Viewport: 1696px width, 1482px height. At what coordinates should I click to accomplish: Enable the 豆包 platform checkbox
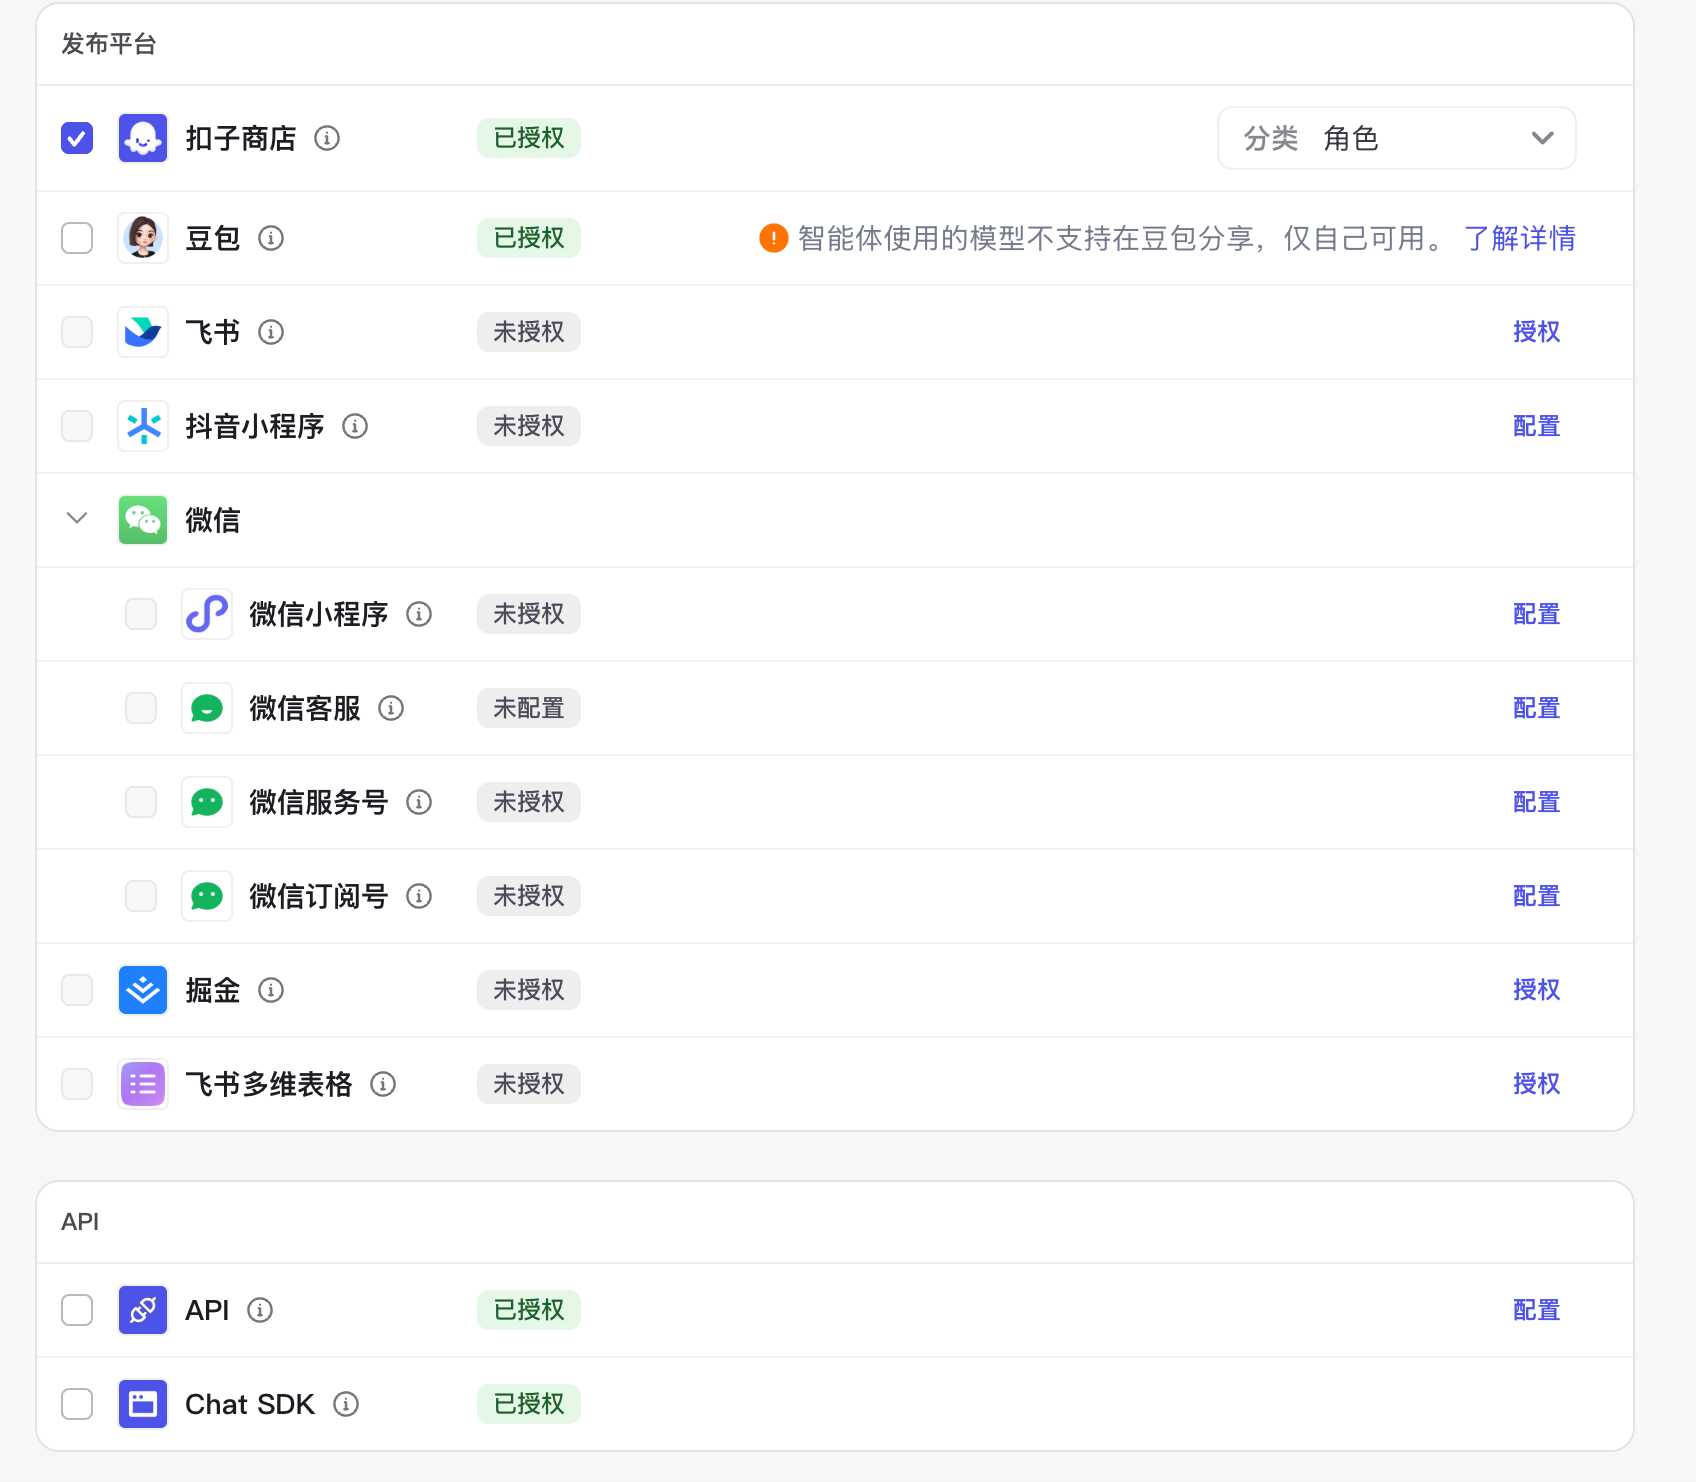click(x=77, y=238)
